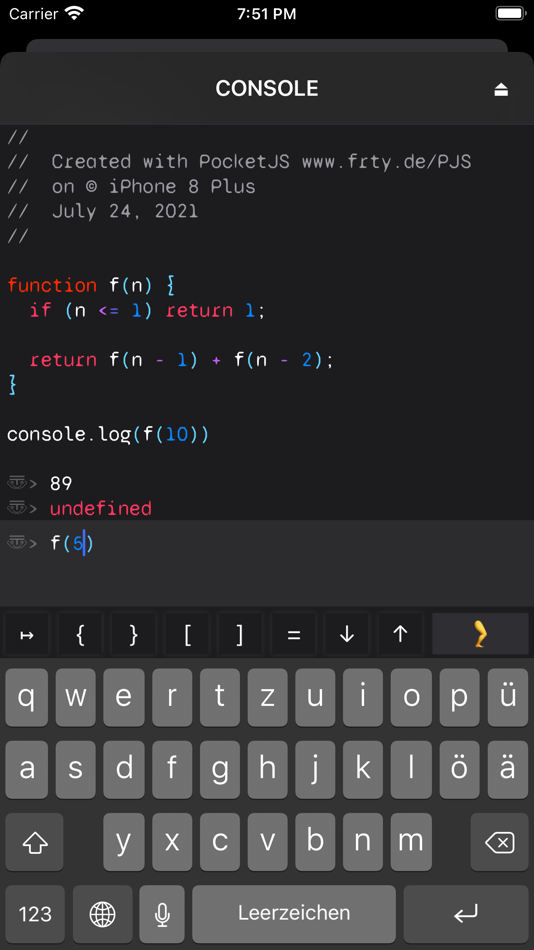
Task: Tap the l key
Action: [x=412, y=769]
